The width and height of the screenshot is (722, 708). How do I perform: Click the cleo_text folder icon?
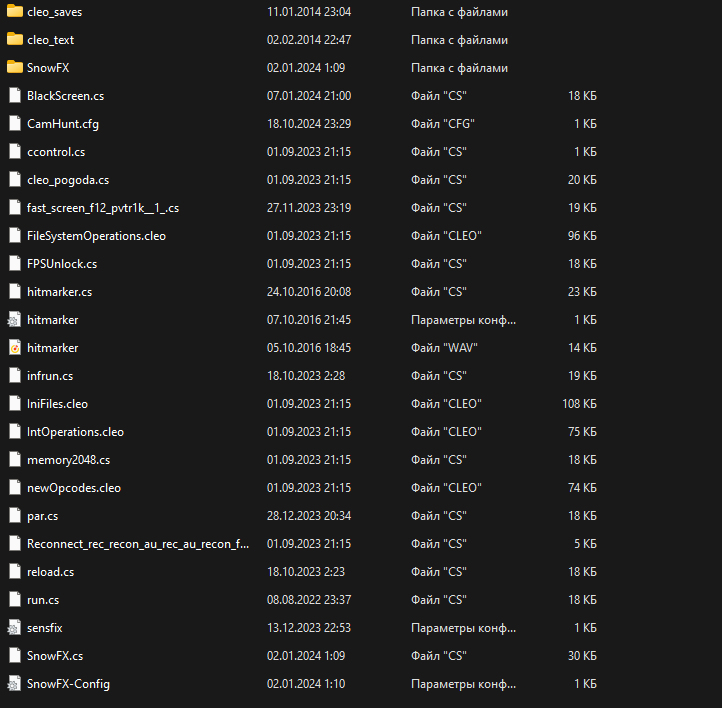point(14,40)
